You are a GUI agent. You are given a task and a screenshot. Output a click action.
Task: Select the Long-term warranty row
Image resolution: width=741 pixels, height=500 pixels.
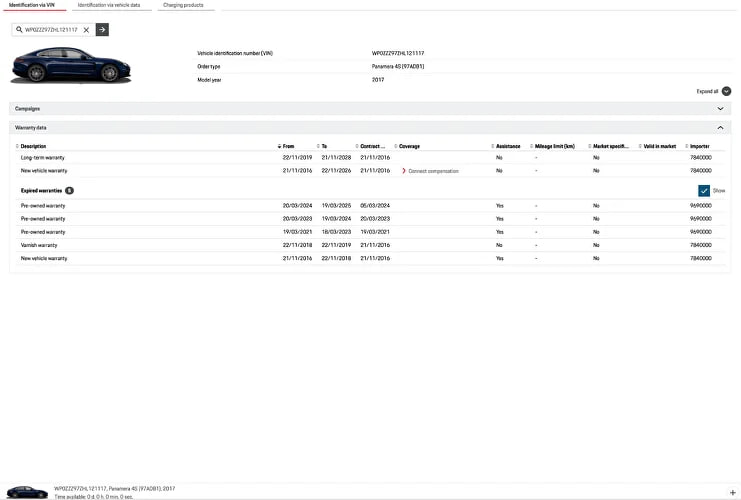[x=370, y=157]
